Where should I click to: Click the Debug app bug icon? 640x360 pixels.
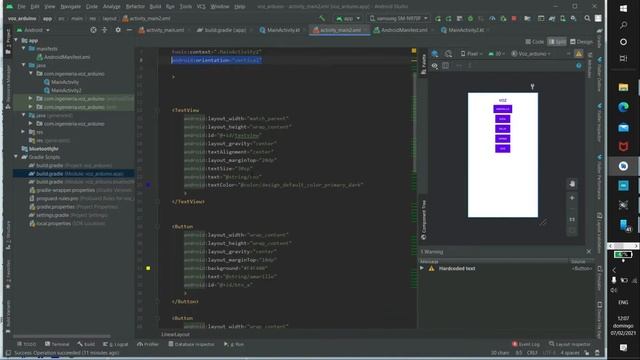[x=470, y=18]
